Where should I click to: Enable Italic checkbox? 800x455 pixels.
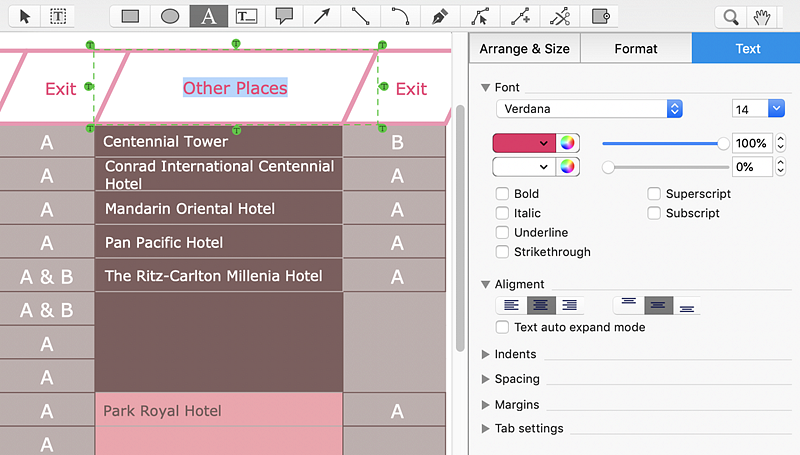coord(503,213)
